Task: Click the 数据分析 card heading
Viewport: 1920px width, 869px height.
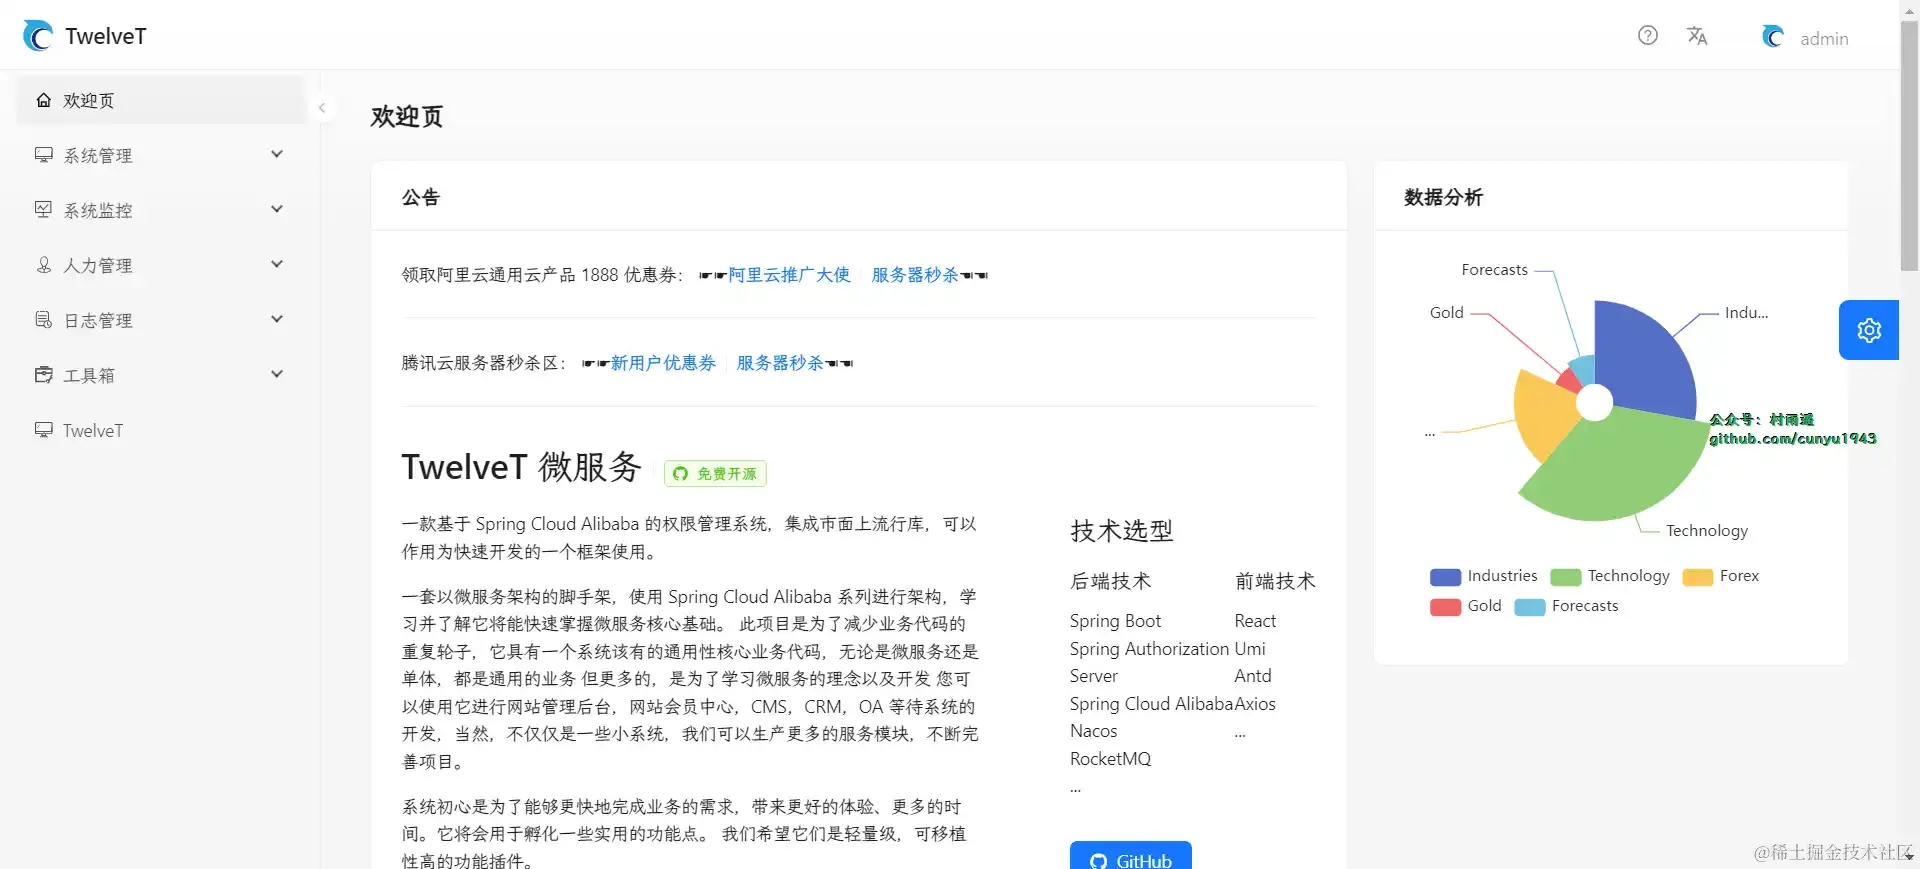Action: click(x=1443, y=197)
